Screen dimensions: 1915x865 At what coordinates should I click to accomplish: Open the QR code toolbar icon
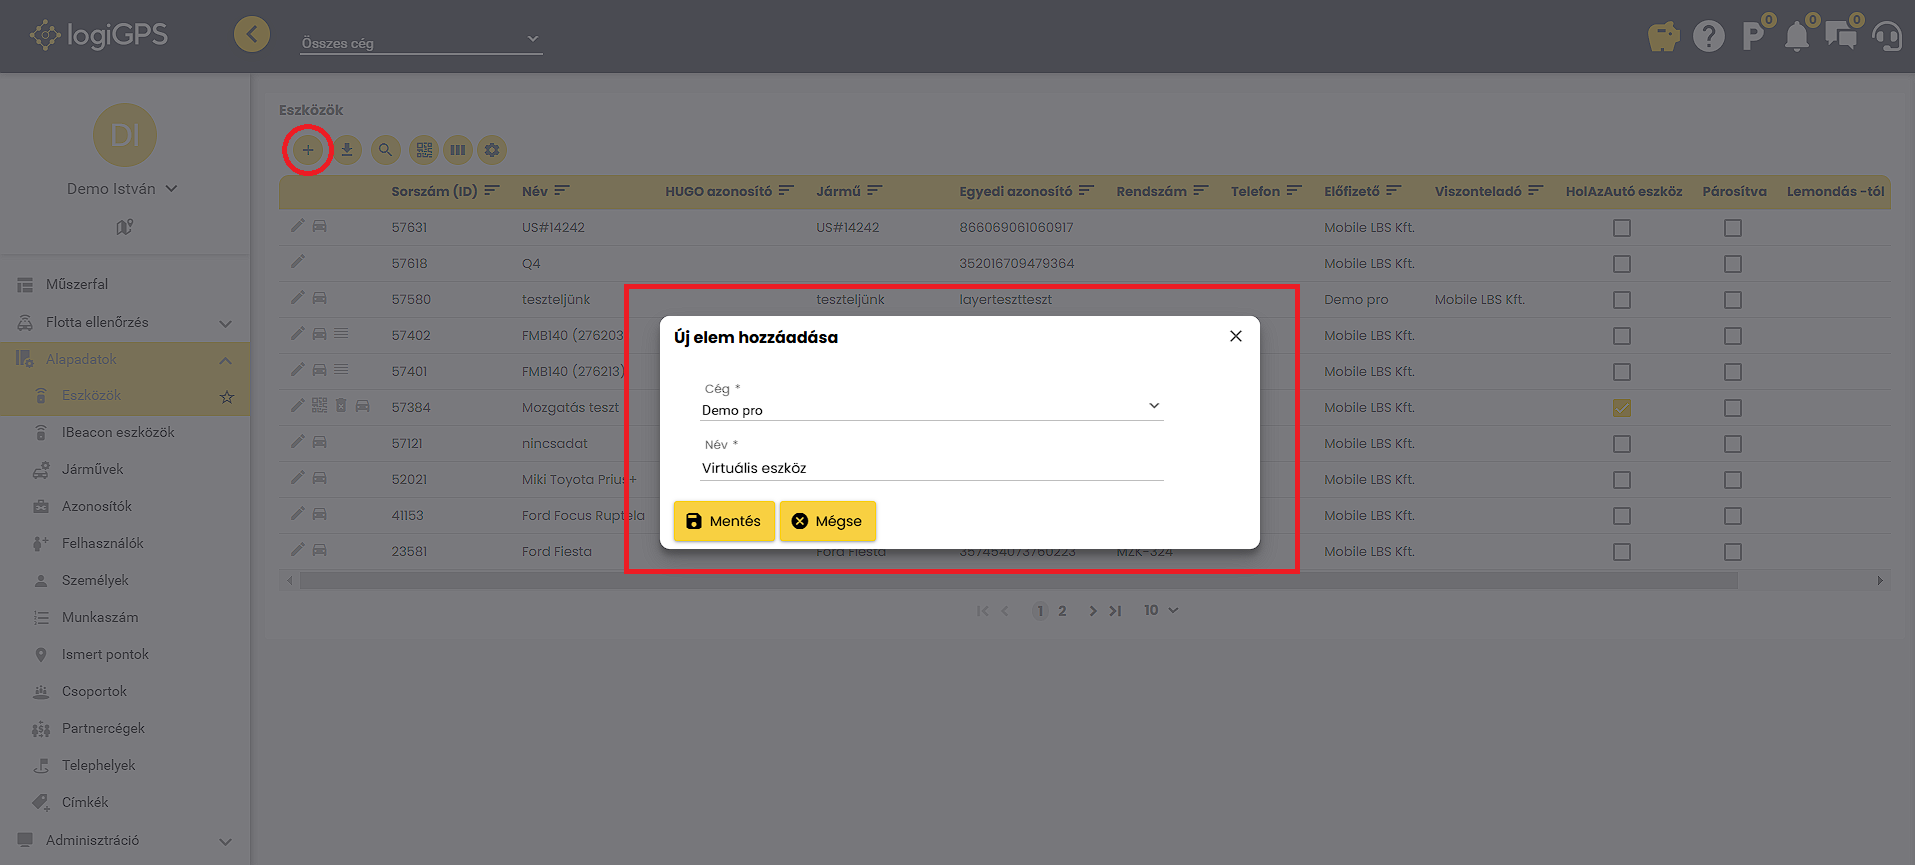[424, 150]
